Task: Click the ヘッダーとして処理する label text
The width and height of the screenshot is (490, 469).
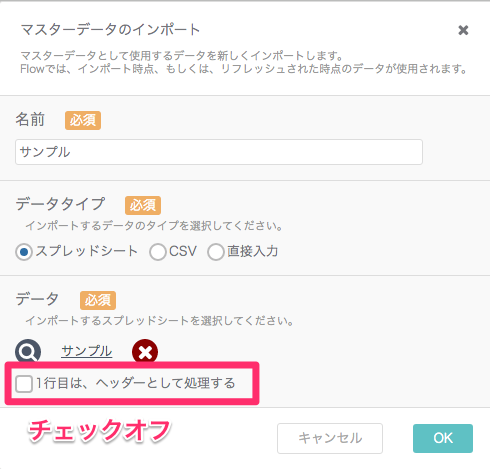Action: coord(166,383)
